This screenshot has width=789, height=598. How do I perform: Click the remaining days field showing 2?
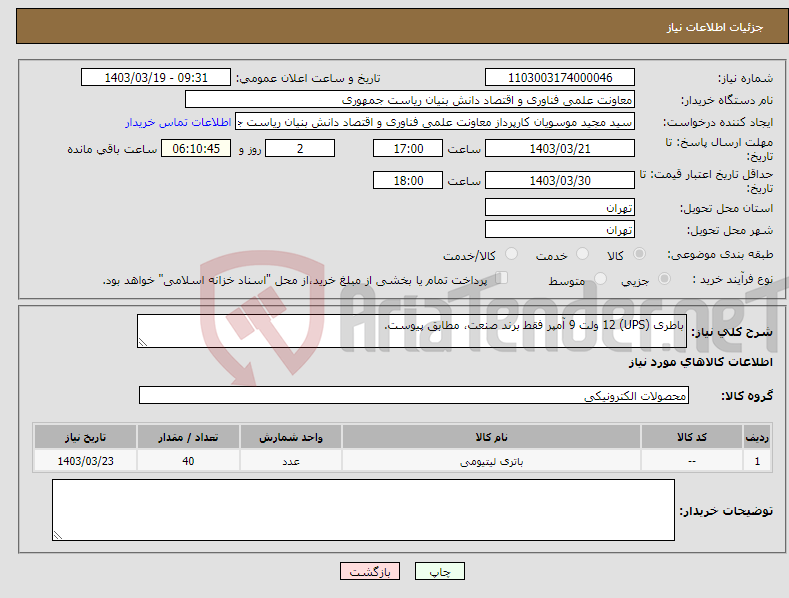[300, 148]
